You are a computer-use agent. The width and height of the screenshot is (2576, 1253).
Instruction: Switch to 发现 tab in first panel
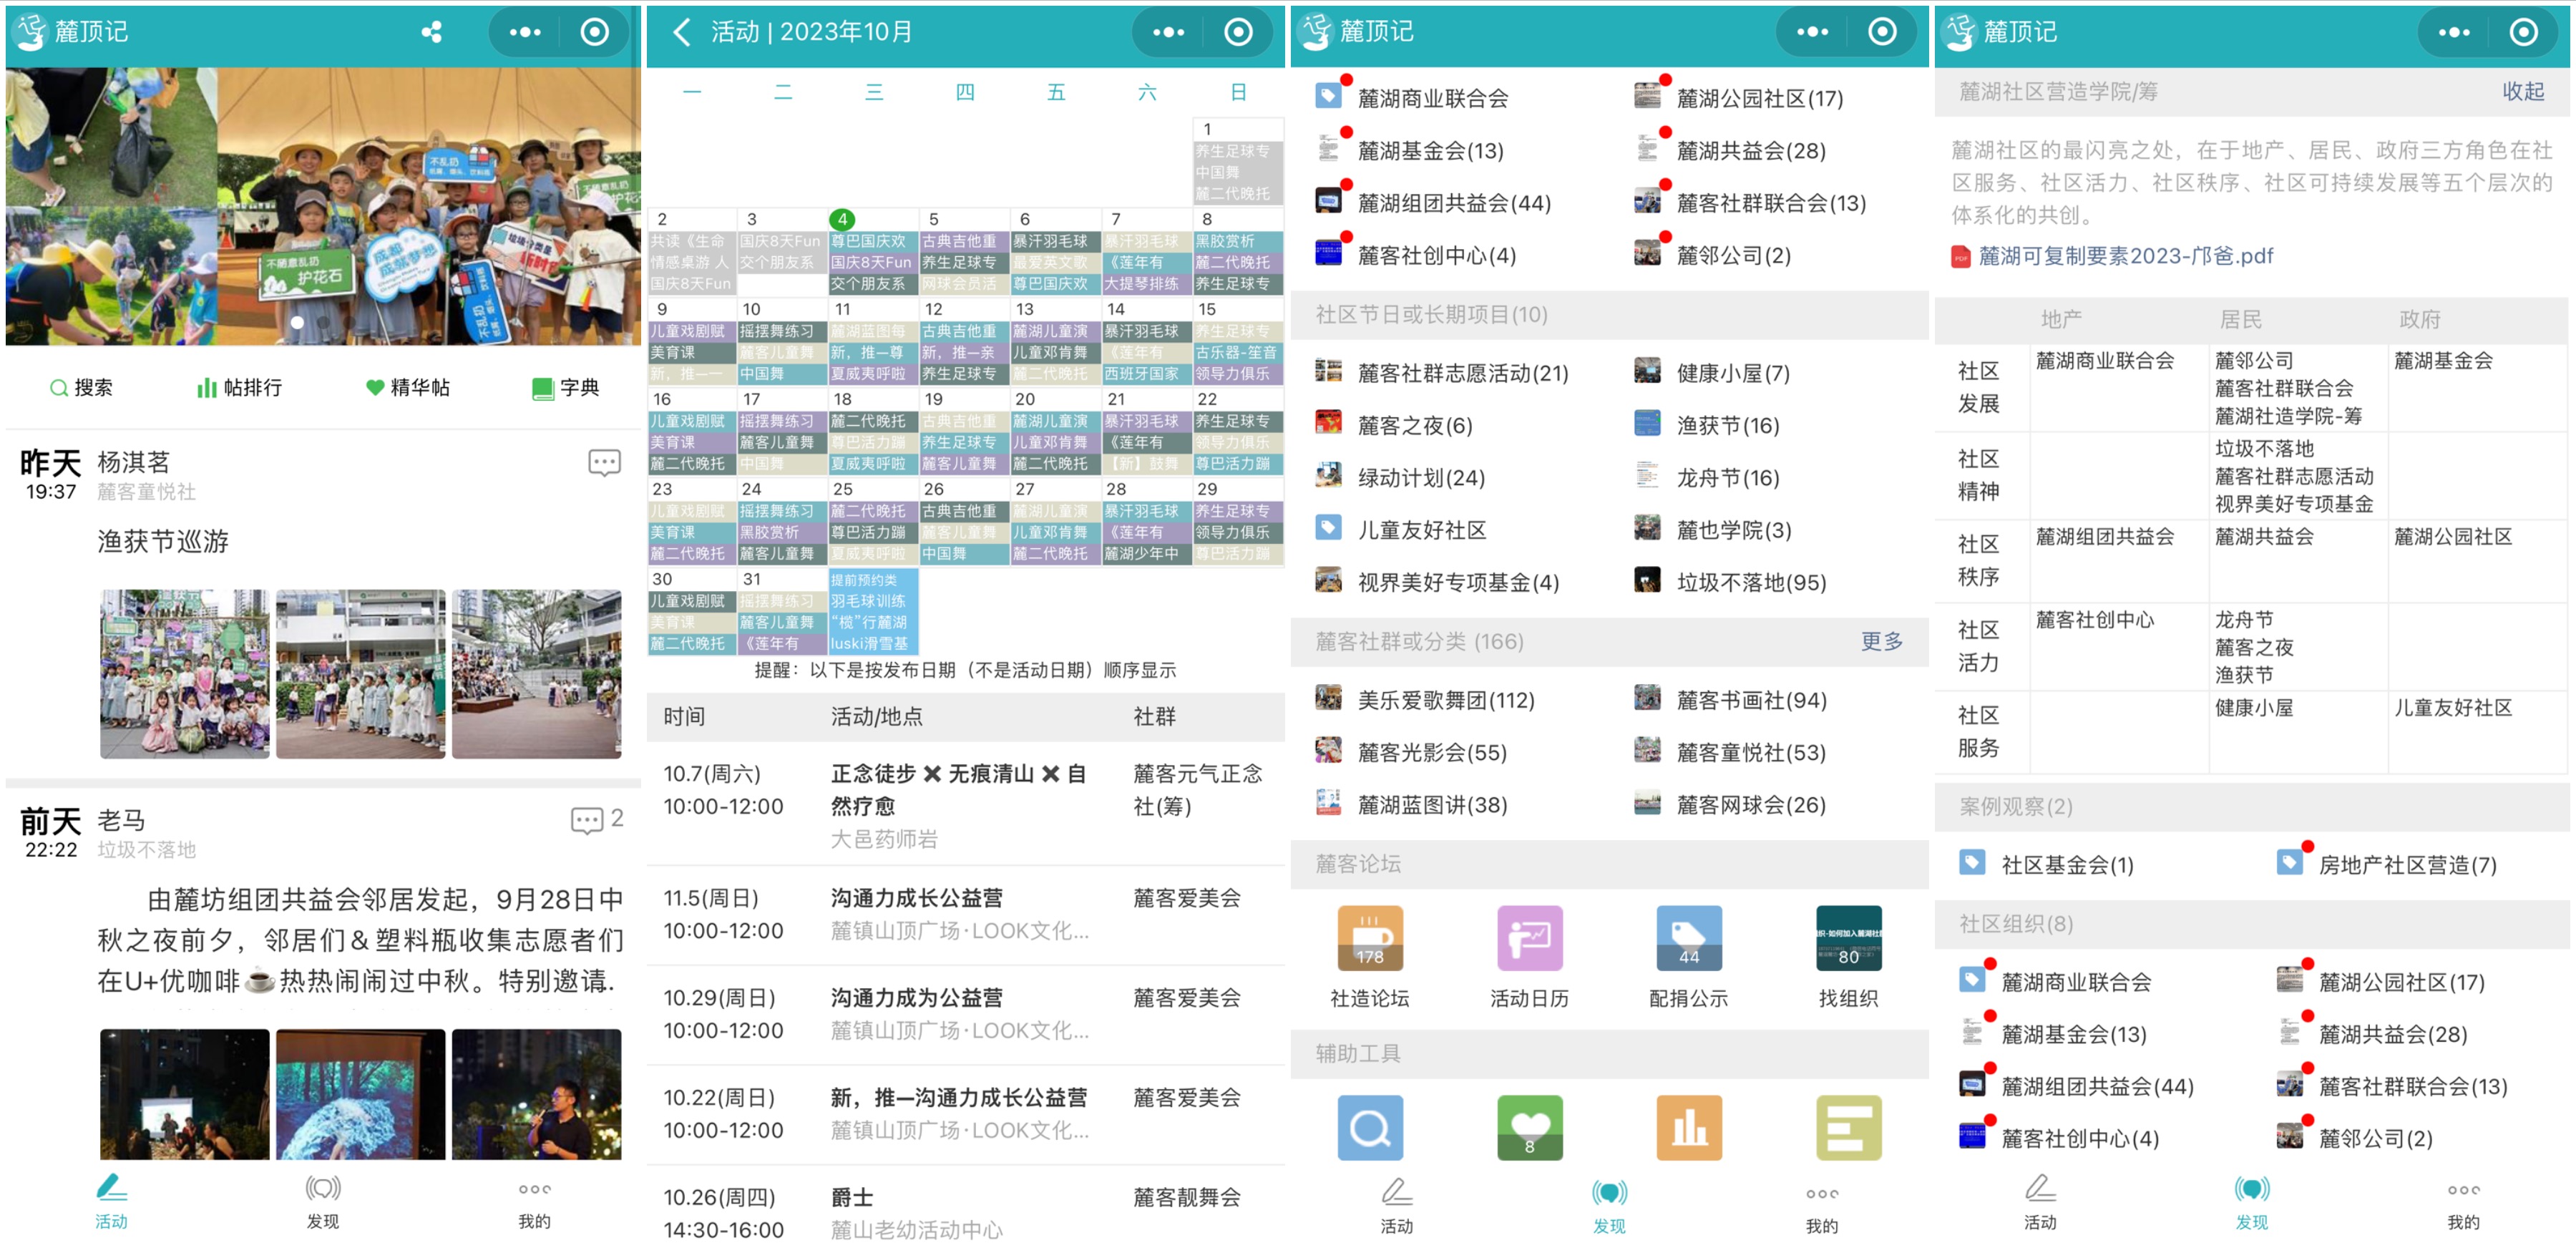coord(322,1201)
